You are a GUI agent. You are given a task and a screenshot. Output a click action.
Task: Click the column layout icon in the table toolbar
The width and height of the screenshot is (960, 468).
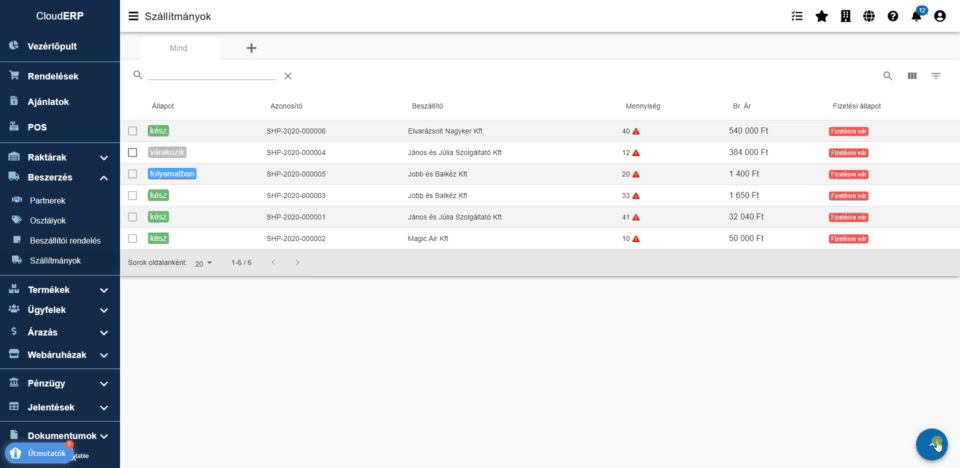(912, 76)
